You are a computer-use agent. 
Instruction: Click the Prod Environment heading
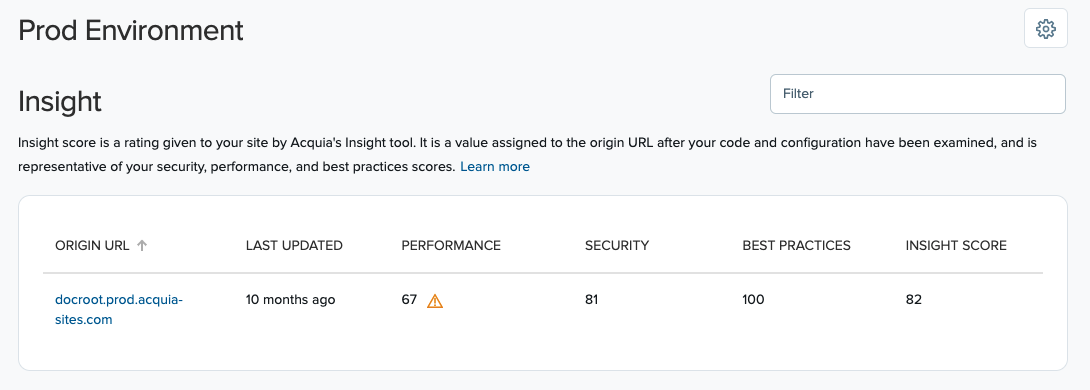click(x=131, y=31)
